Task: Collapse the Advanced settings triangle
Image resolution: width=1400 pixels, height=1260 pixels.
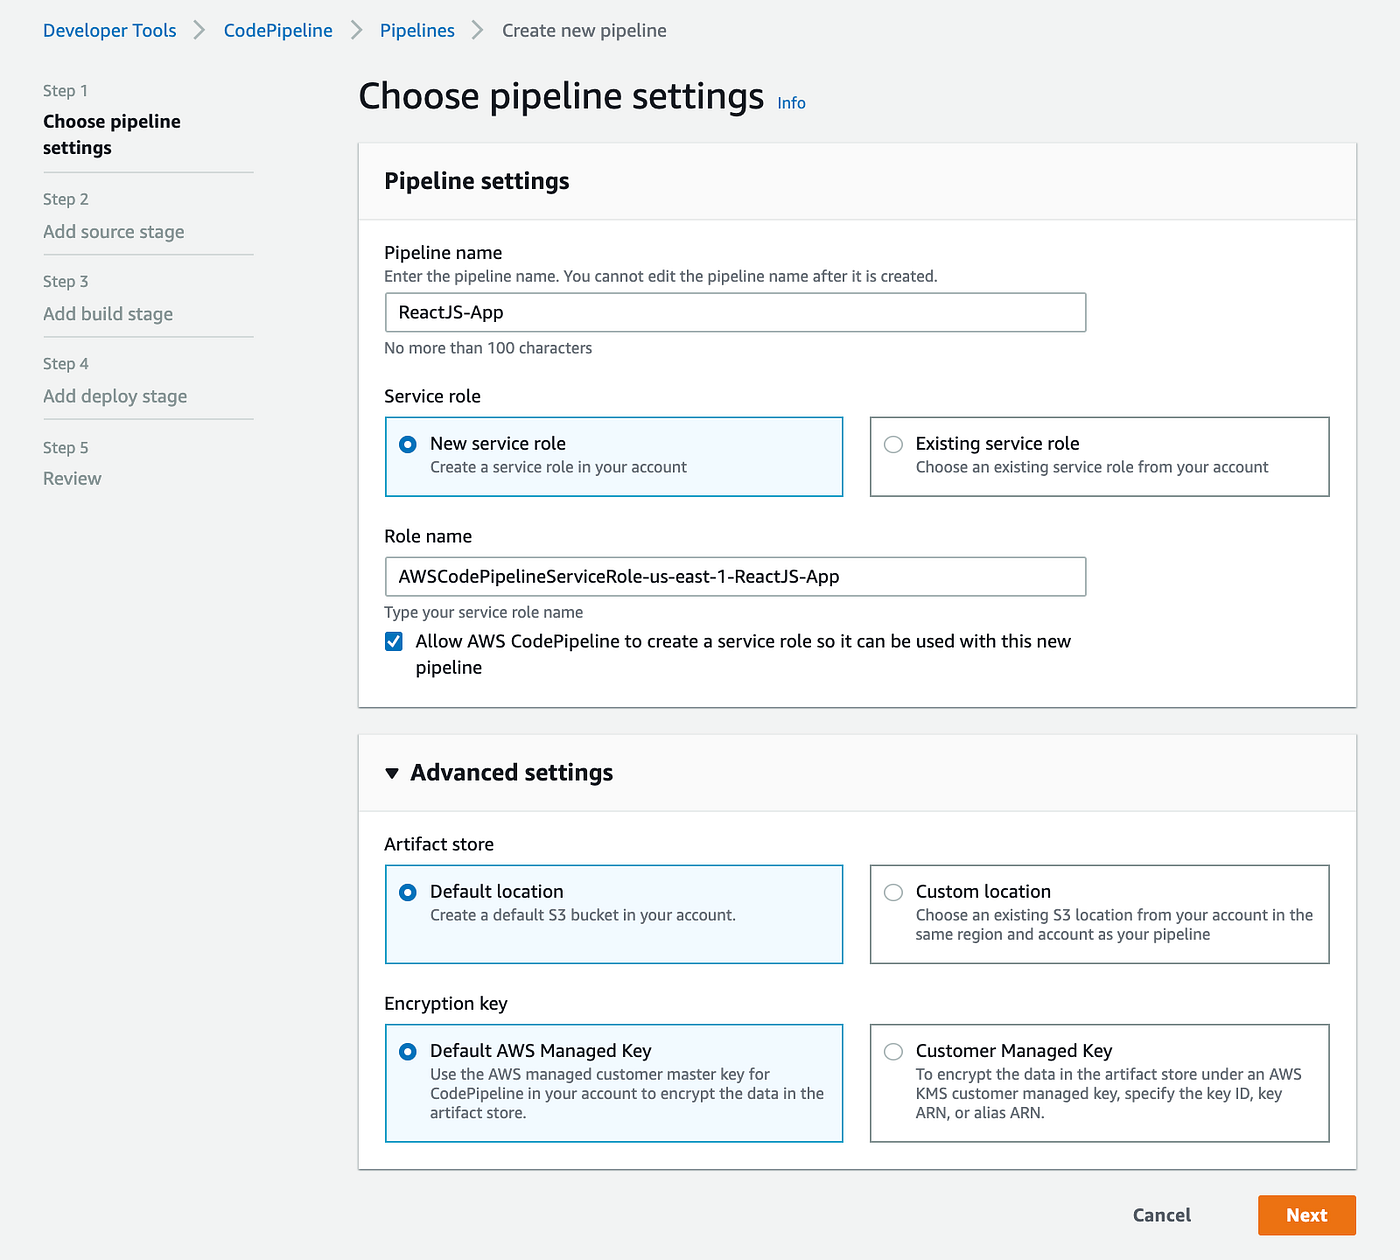Action: tap(392, 773)
